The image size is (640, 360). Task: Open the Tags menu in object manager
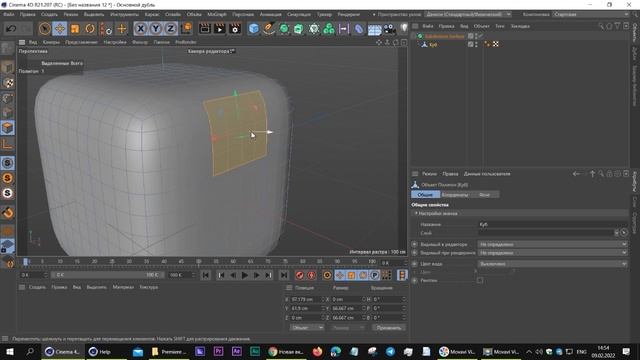click(500, 26)
